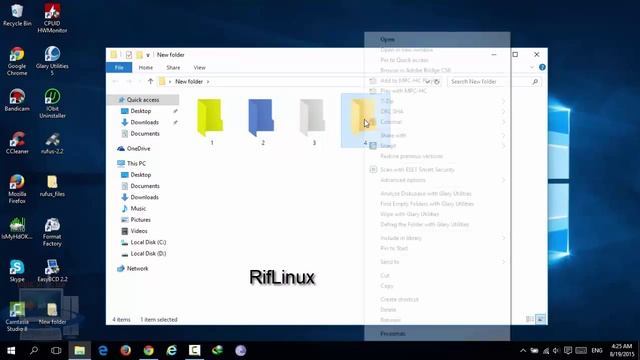Viewport: 640px width, 360px height.
Task: Open Customize Quick Access Toolbar dropdown
Action: pos(148,55)
